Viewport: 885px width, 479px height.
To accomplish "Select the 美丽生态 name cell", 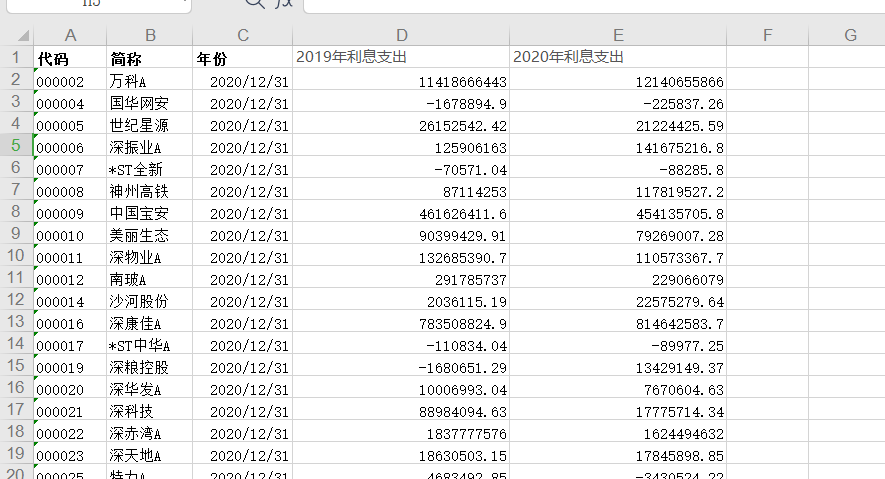I will [x=150, y=233].
